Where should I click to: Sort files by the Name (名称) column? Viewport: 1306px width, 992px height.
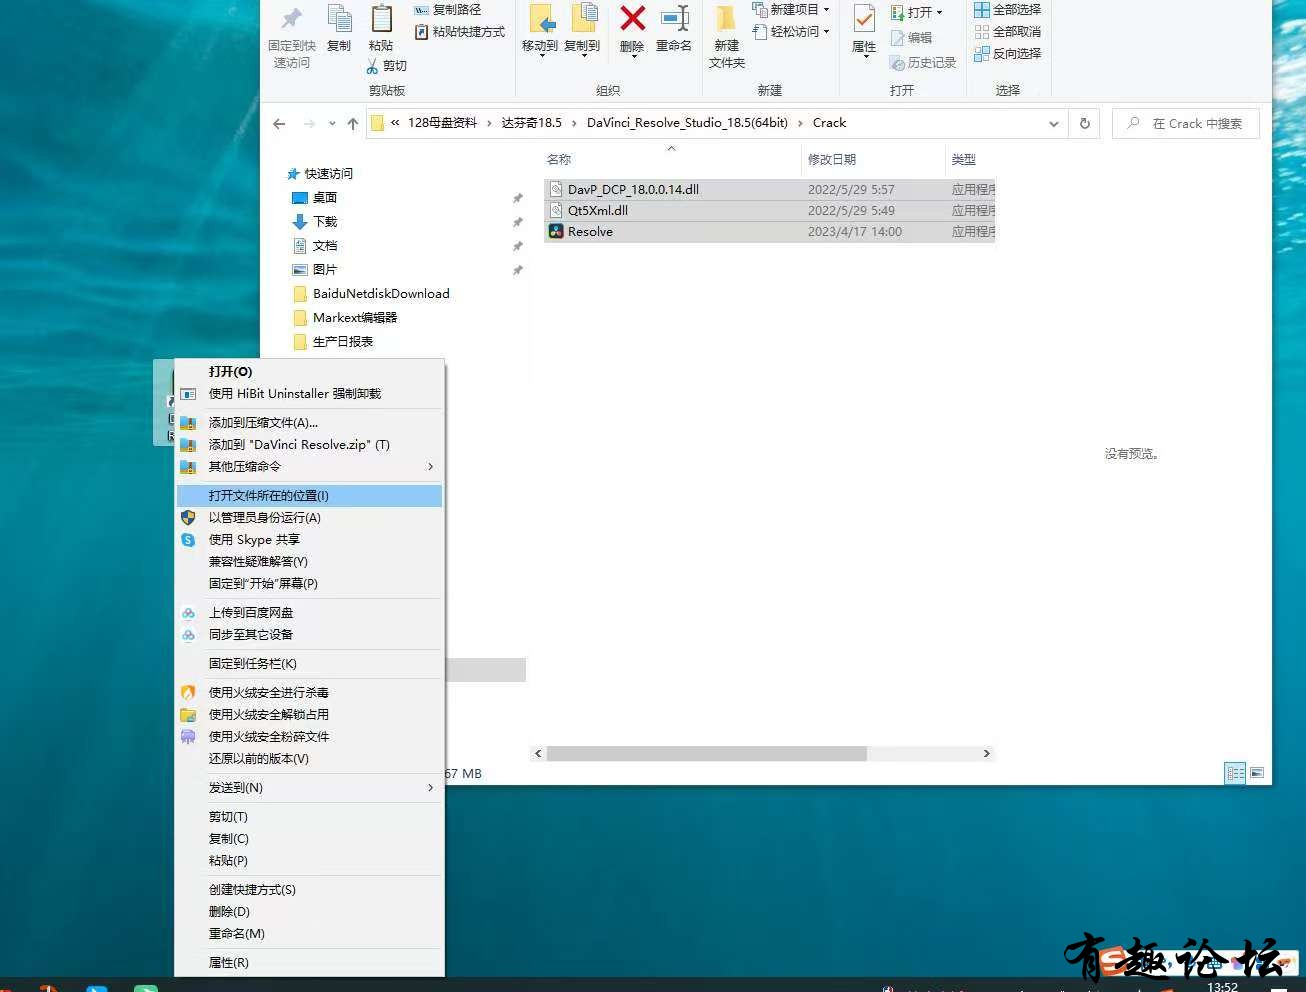[559, 160]
